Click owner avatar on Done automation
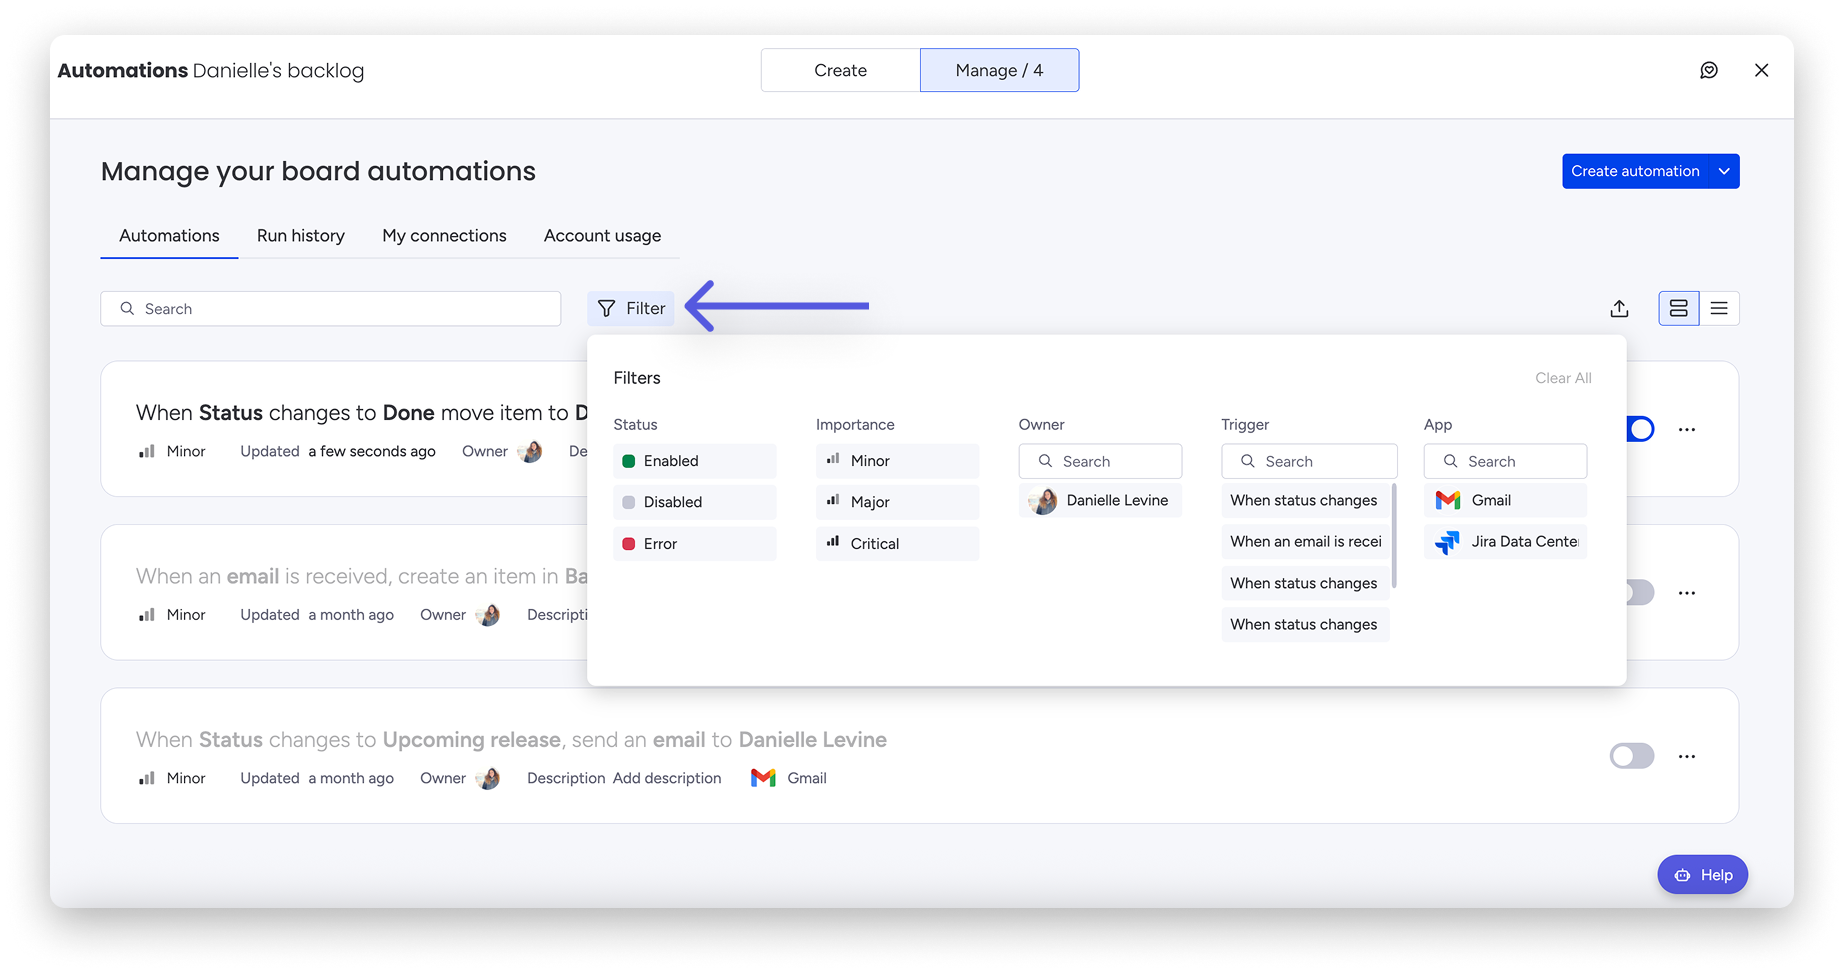 tap(530, 451)
